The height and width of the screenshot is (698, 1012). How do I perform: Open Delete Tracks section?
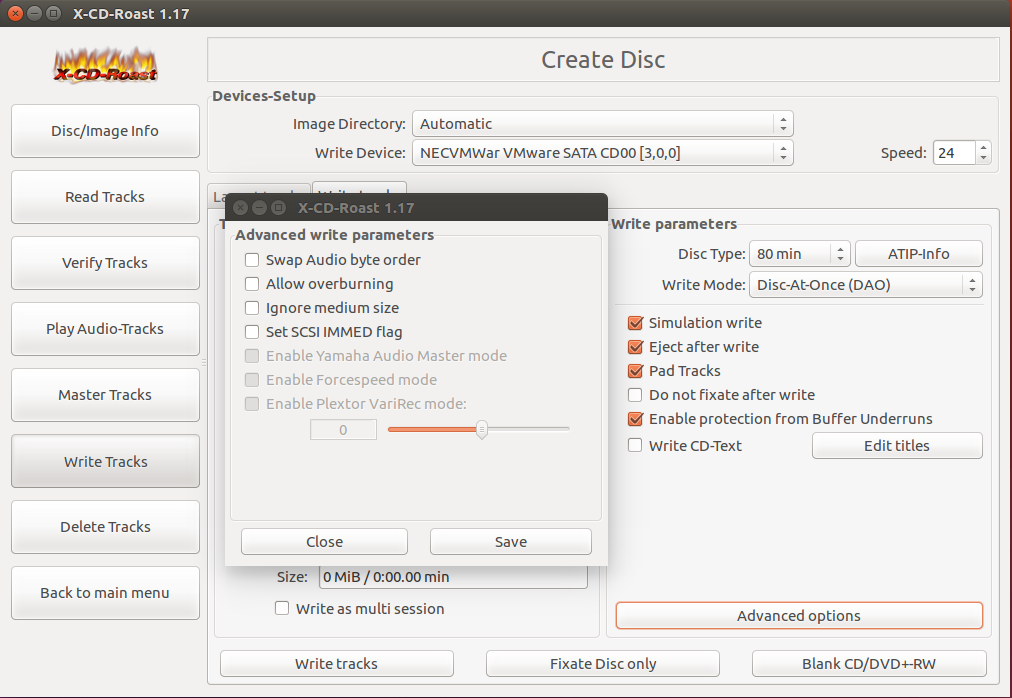(x=105, y=527)
